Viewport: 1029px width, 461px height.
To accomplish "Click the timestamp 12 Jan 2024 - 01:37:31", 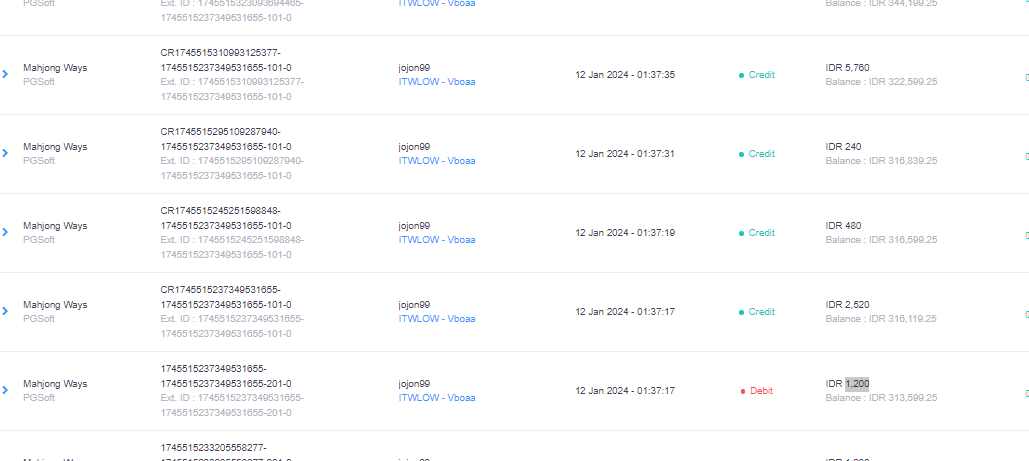I will click(625, 154).
